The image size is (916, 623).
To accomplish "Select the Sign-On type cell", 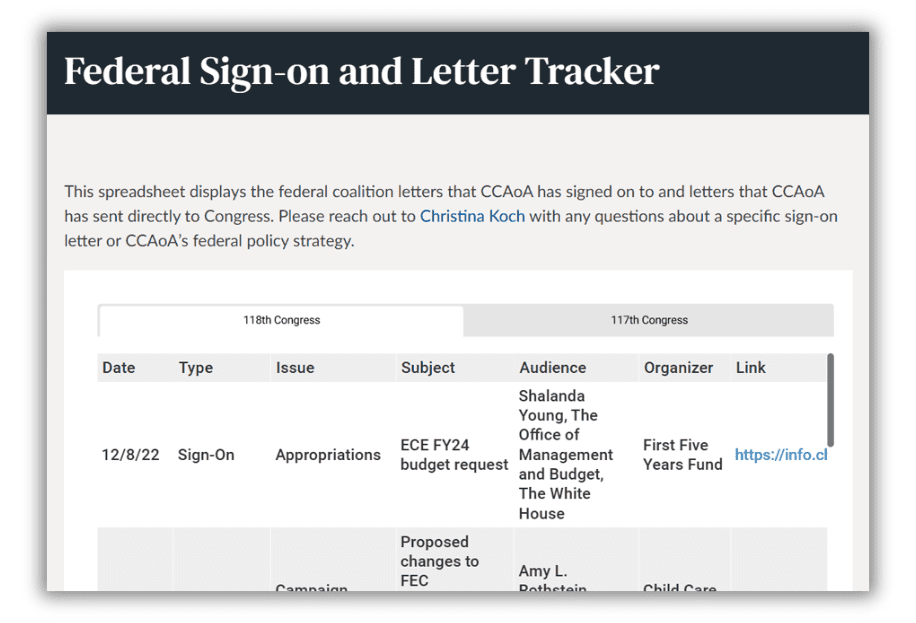I will [x=206, y=455].
